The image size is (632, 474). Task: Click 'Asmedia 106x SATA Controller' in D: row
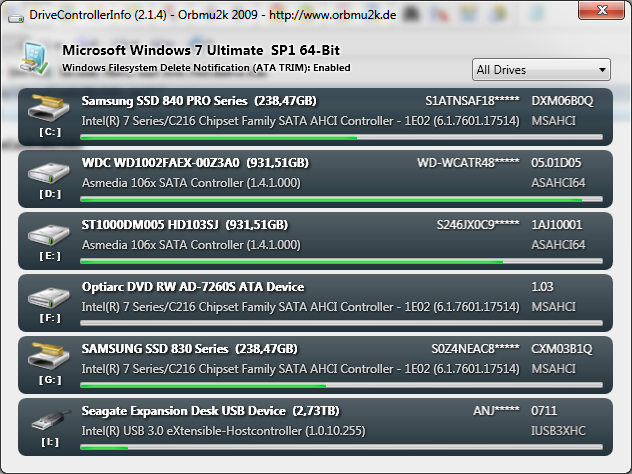point(191,183)
